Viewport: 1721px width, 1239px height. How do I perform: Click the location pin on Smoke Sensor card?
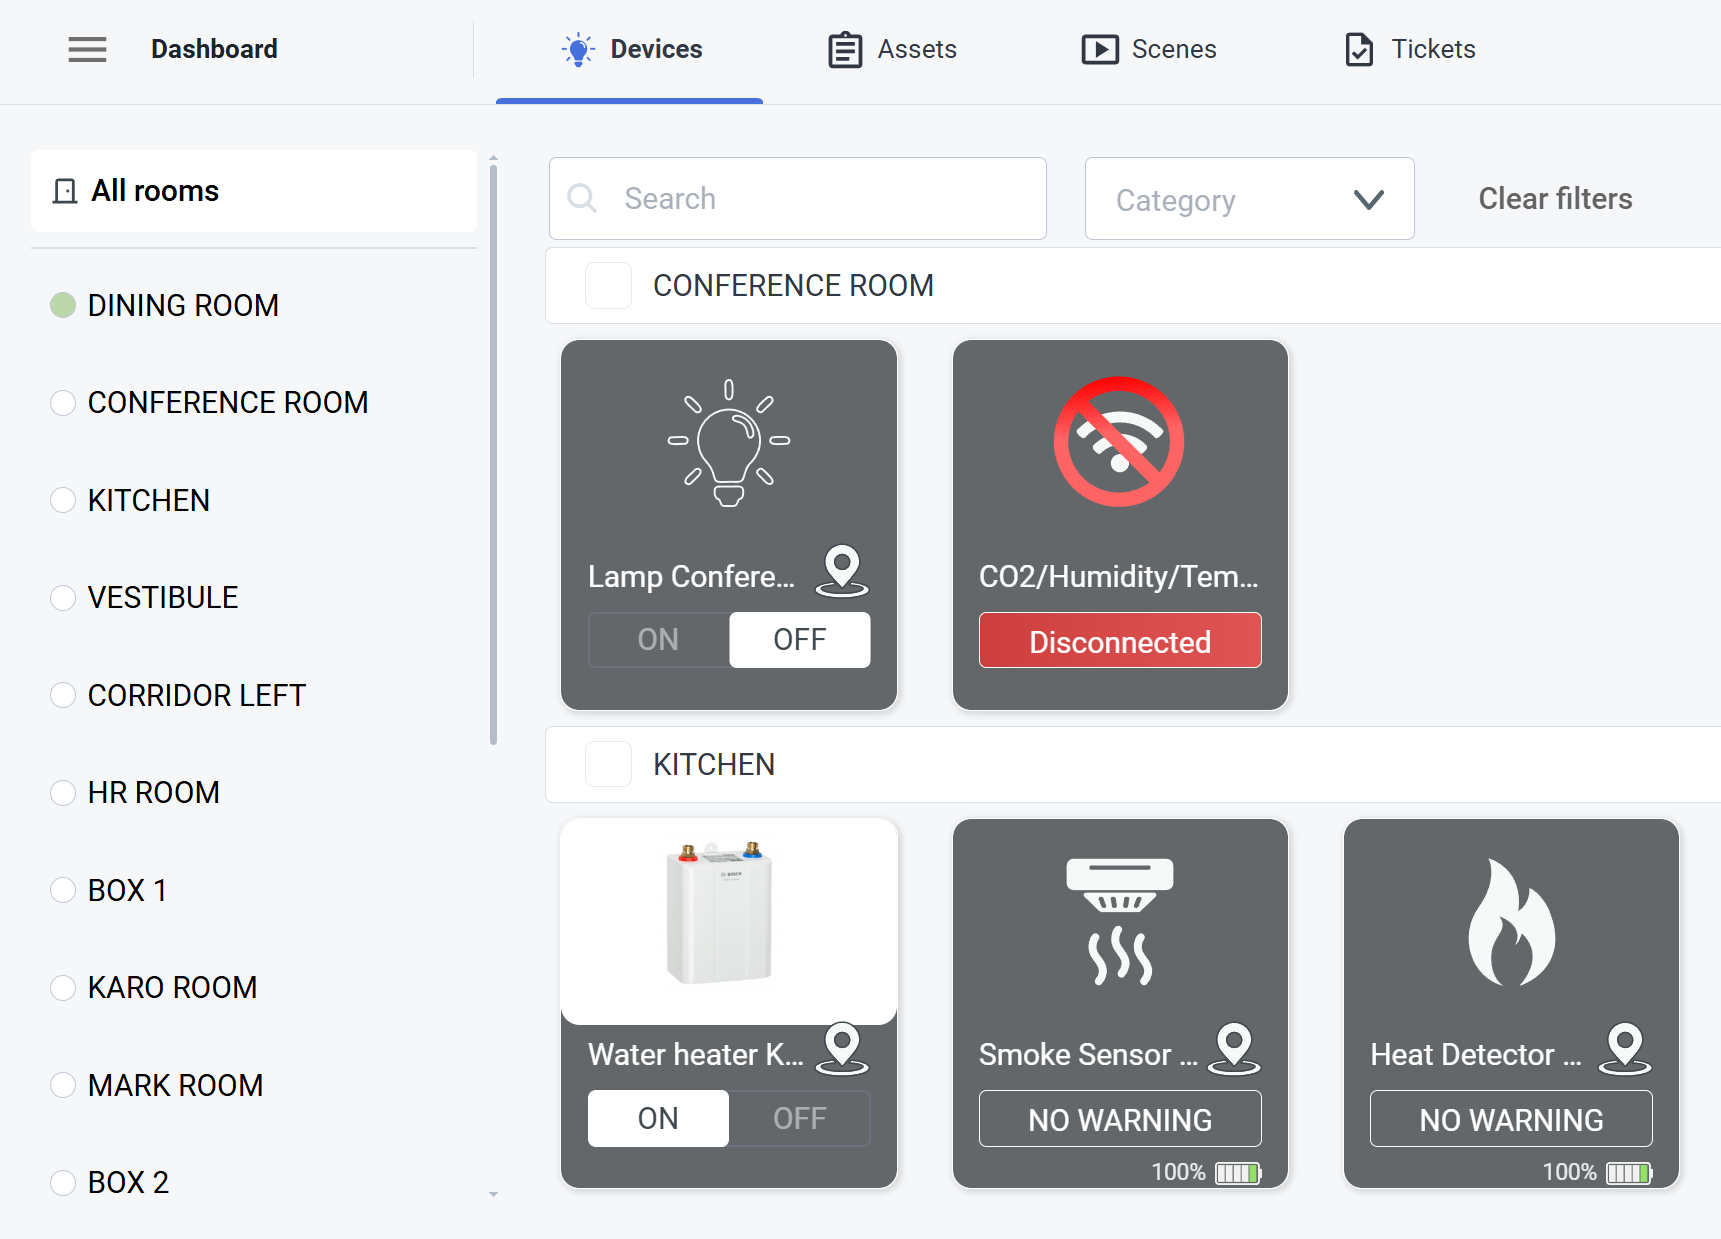tap(1233, 1048)
